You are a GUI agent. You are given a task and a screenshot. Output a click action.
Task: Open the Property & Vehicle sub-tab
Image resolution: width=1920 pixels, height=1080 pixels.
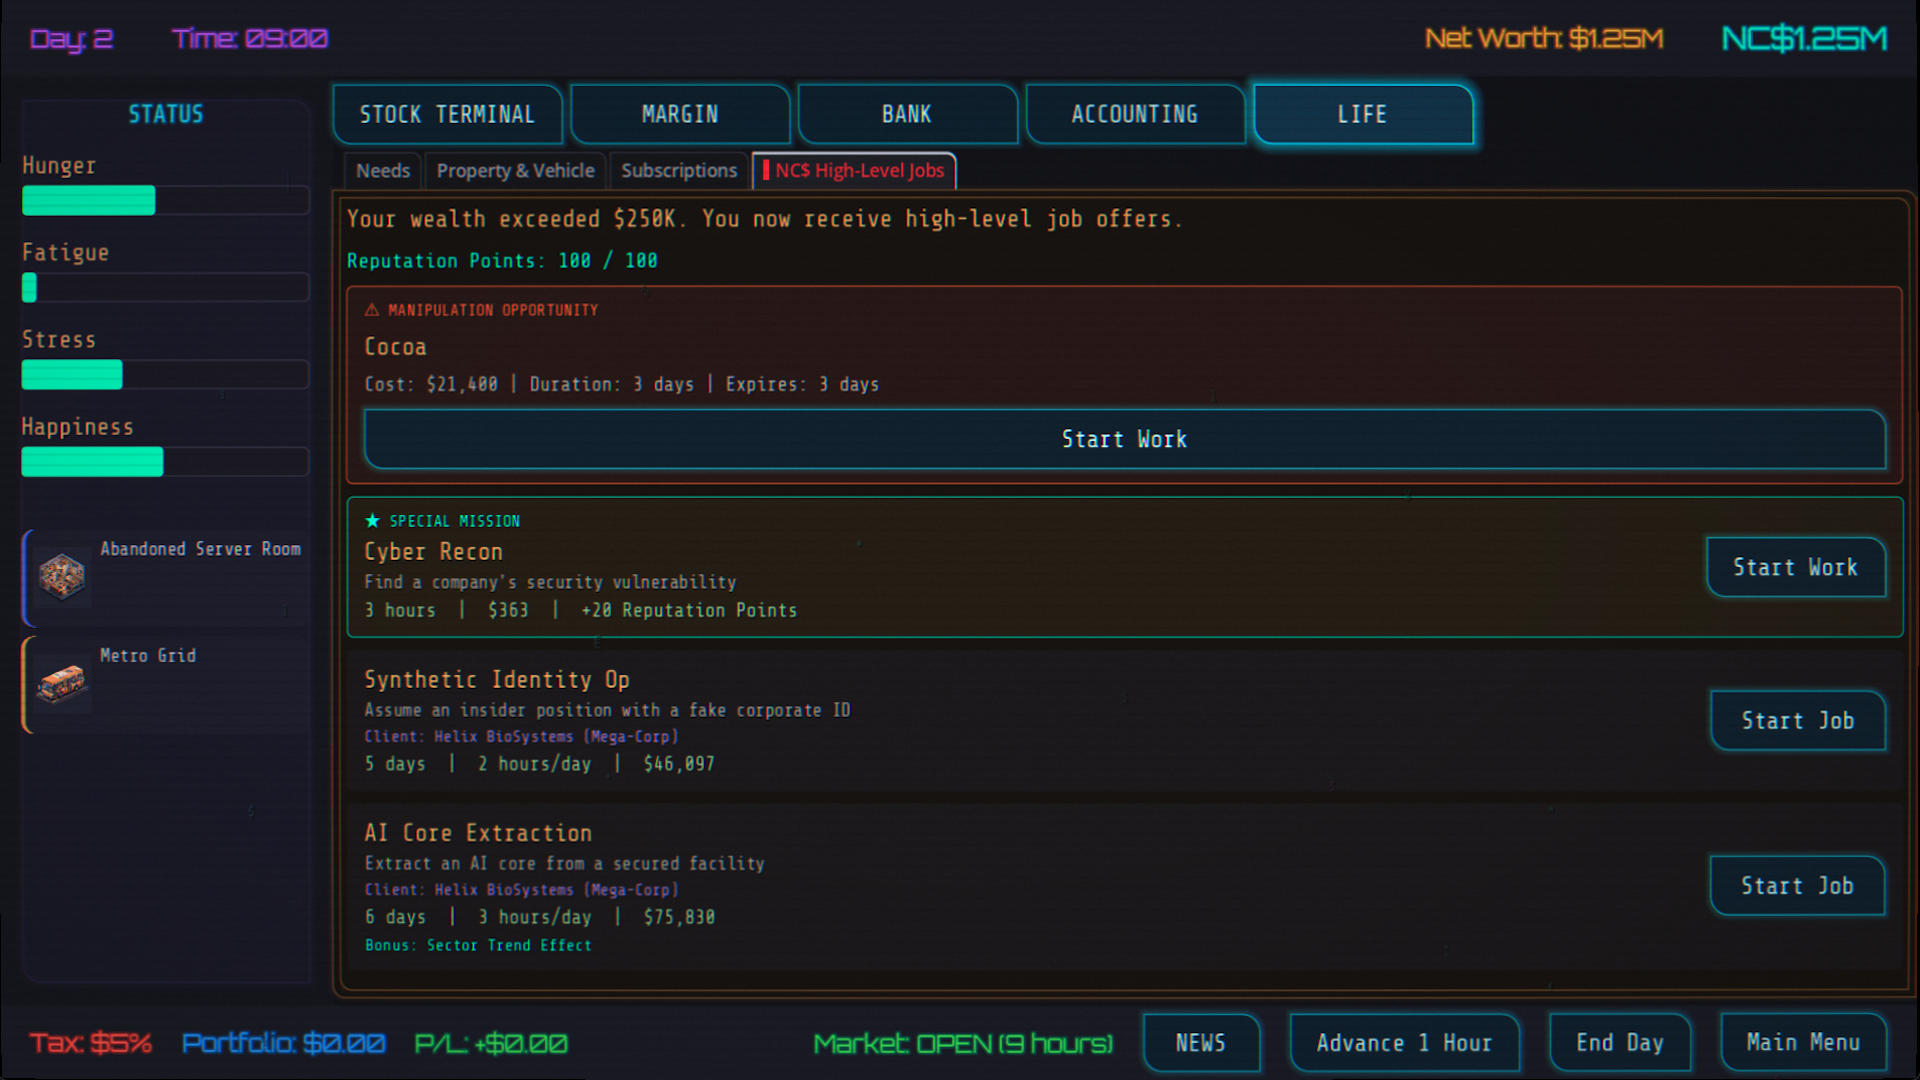tap(516, 171)
